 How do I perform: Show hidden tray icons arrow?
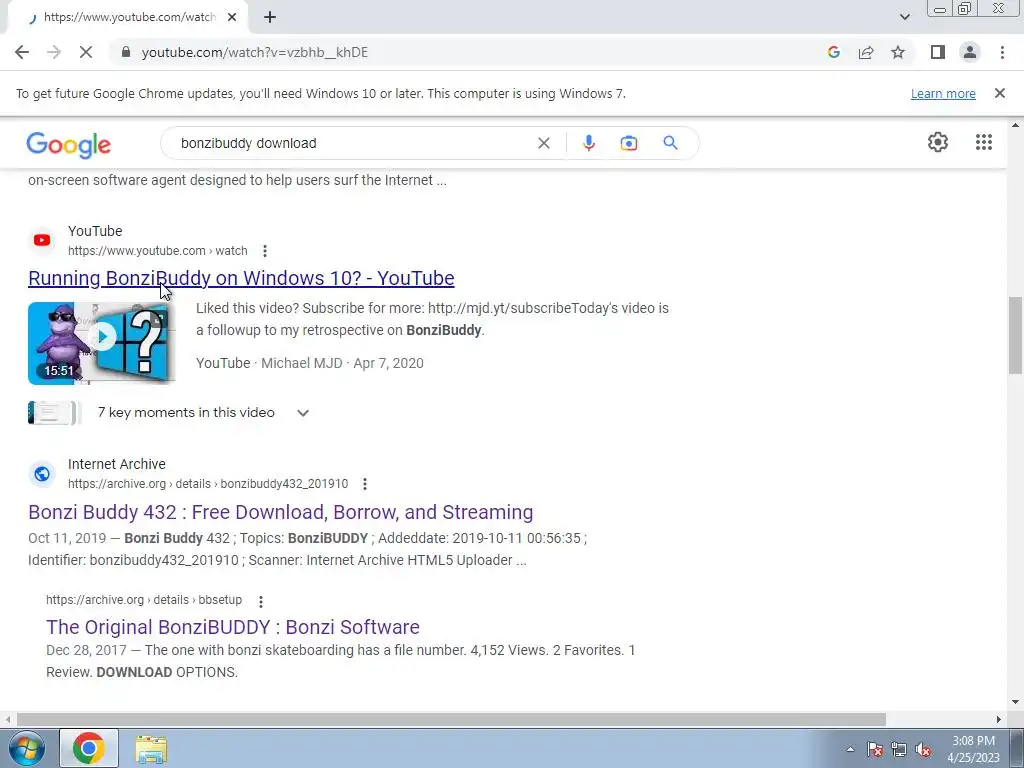pos(850,750)
